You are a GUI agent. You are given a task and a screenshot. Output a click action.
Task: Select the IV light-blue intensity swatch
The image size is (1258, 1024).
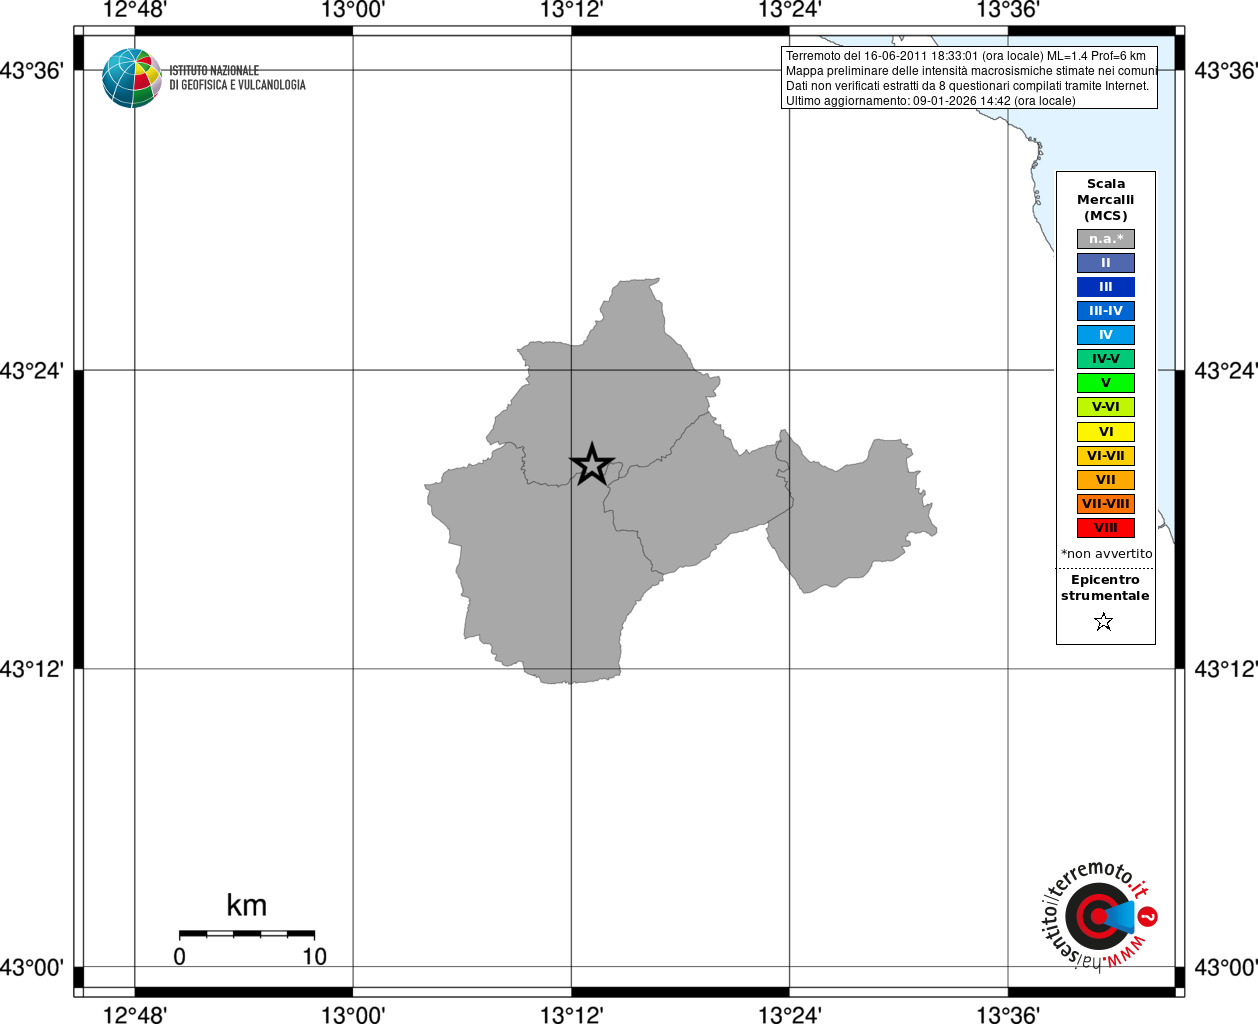(1106, 335)
